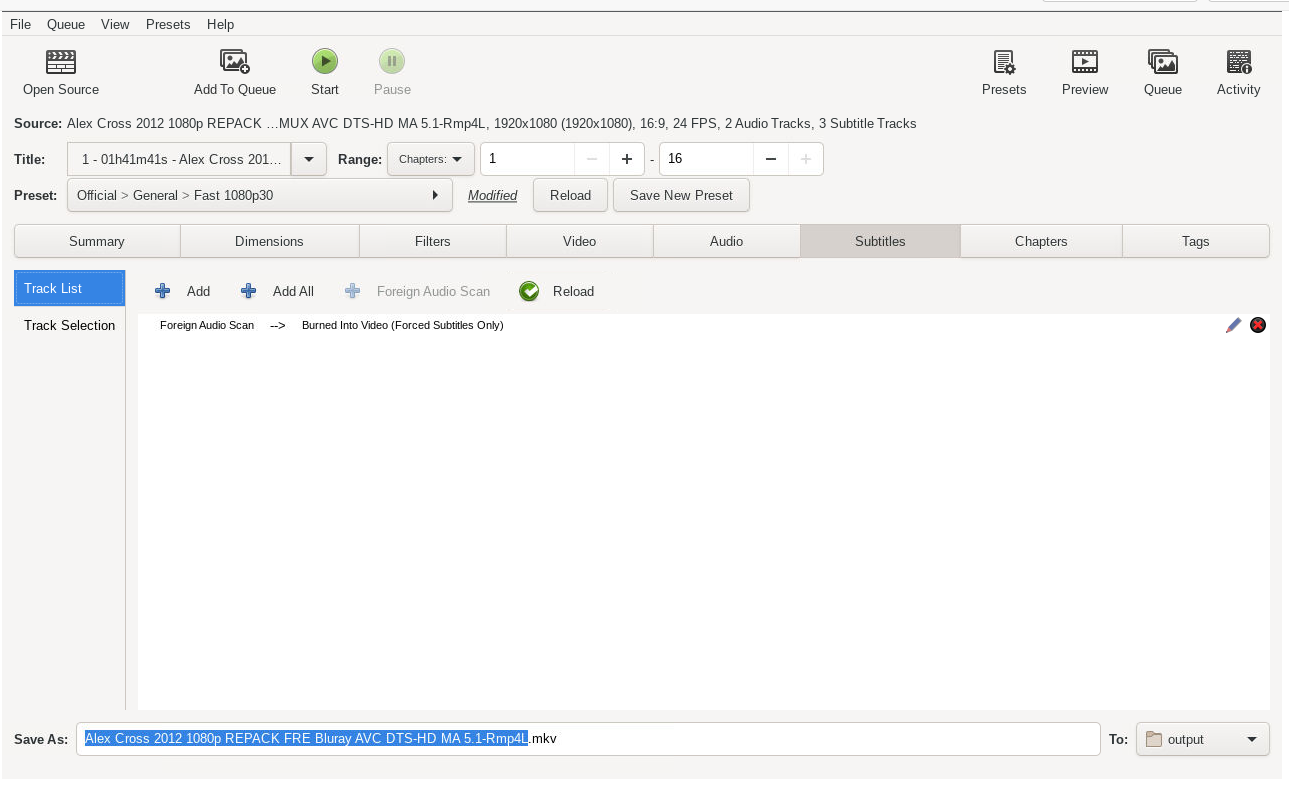
Task: Show the encode Queue window
Action: coord(1162,70)
